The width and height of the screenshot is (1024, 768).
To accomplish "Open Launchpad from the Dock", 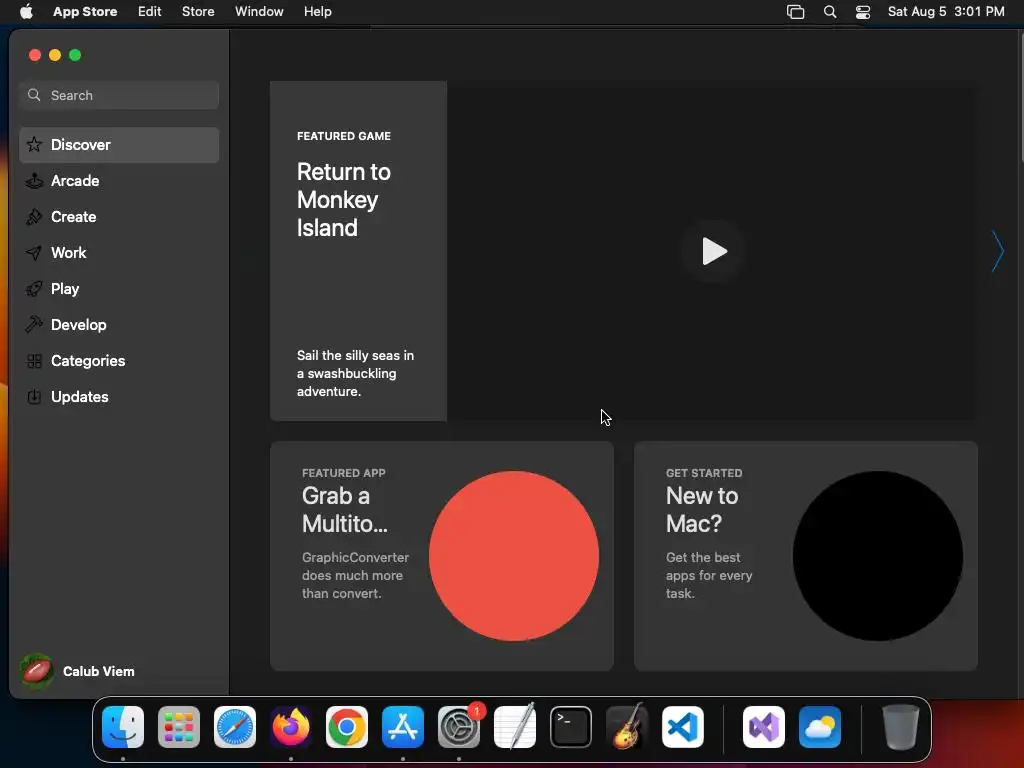I will pyautogui.click(x=179, y=727).
